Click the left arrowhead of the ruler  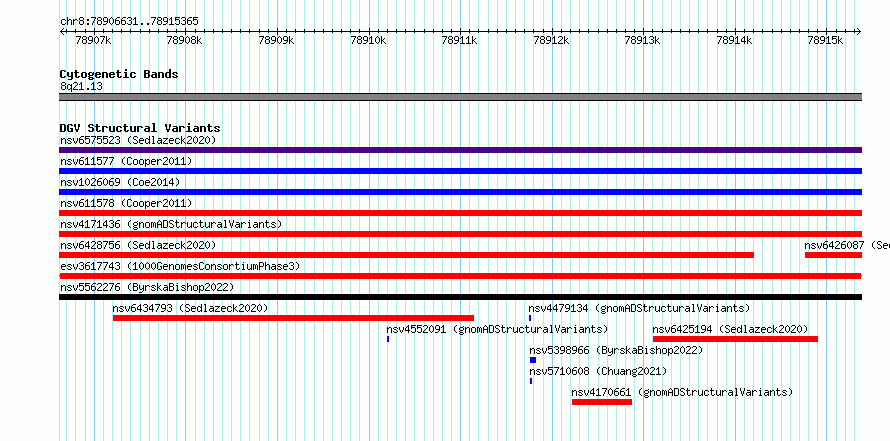click(62, 31)
